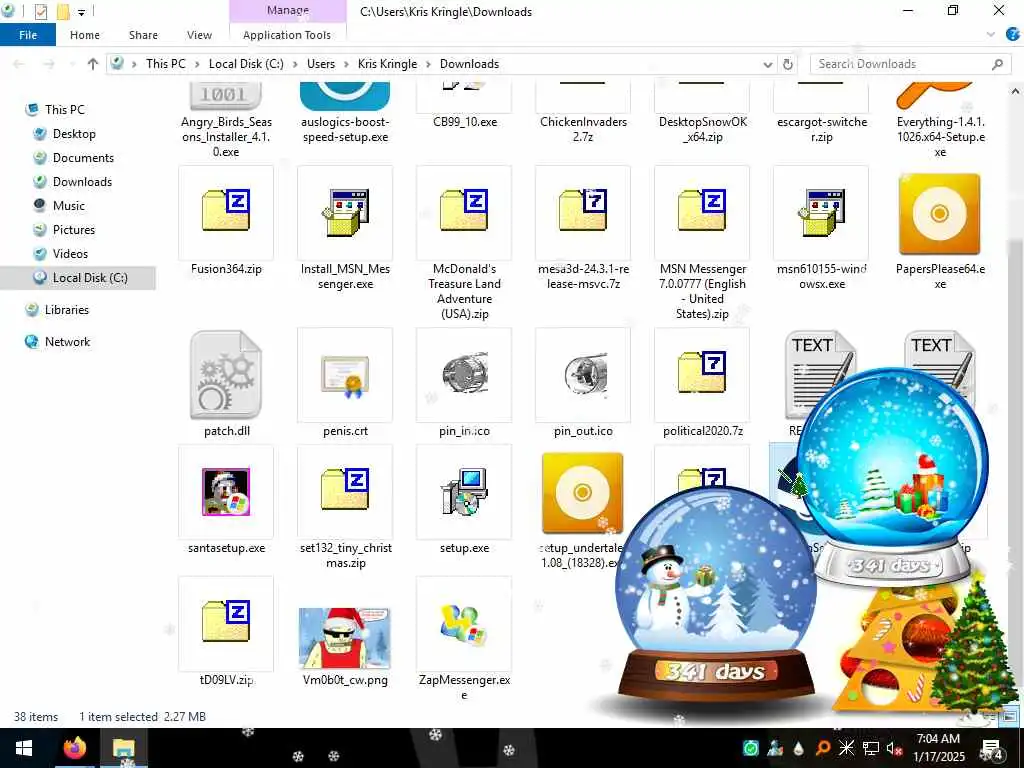Select the Fusion364.zip archive icon
Screen dimensions: 1024x768
[x=226, y=210]
